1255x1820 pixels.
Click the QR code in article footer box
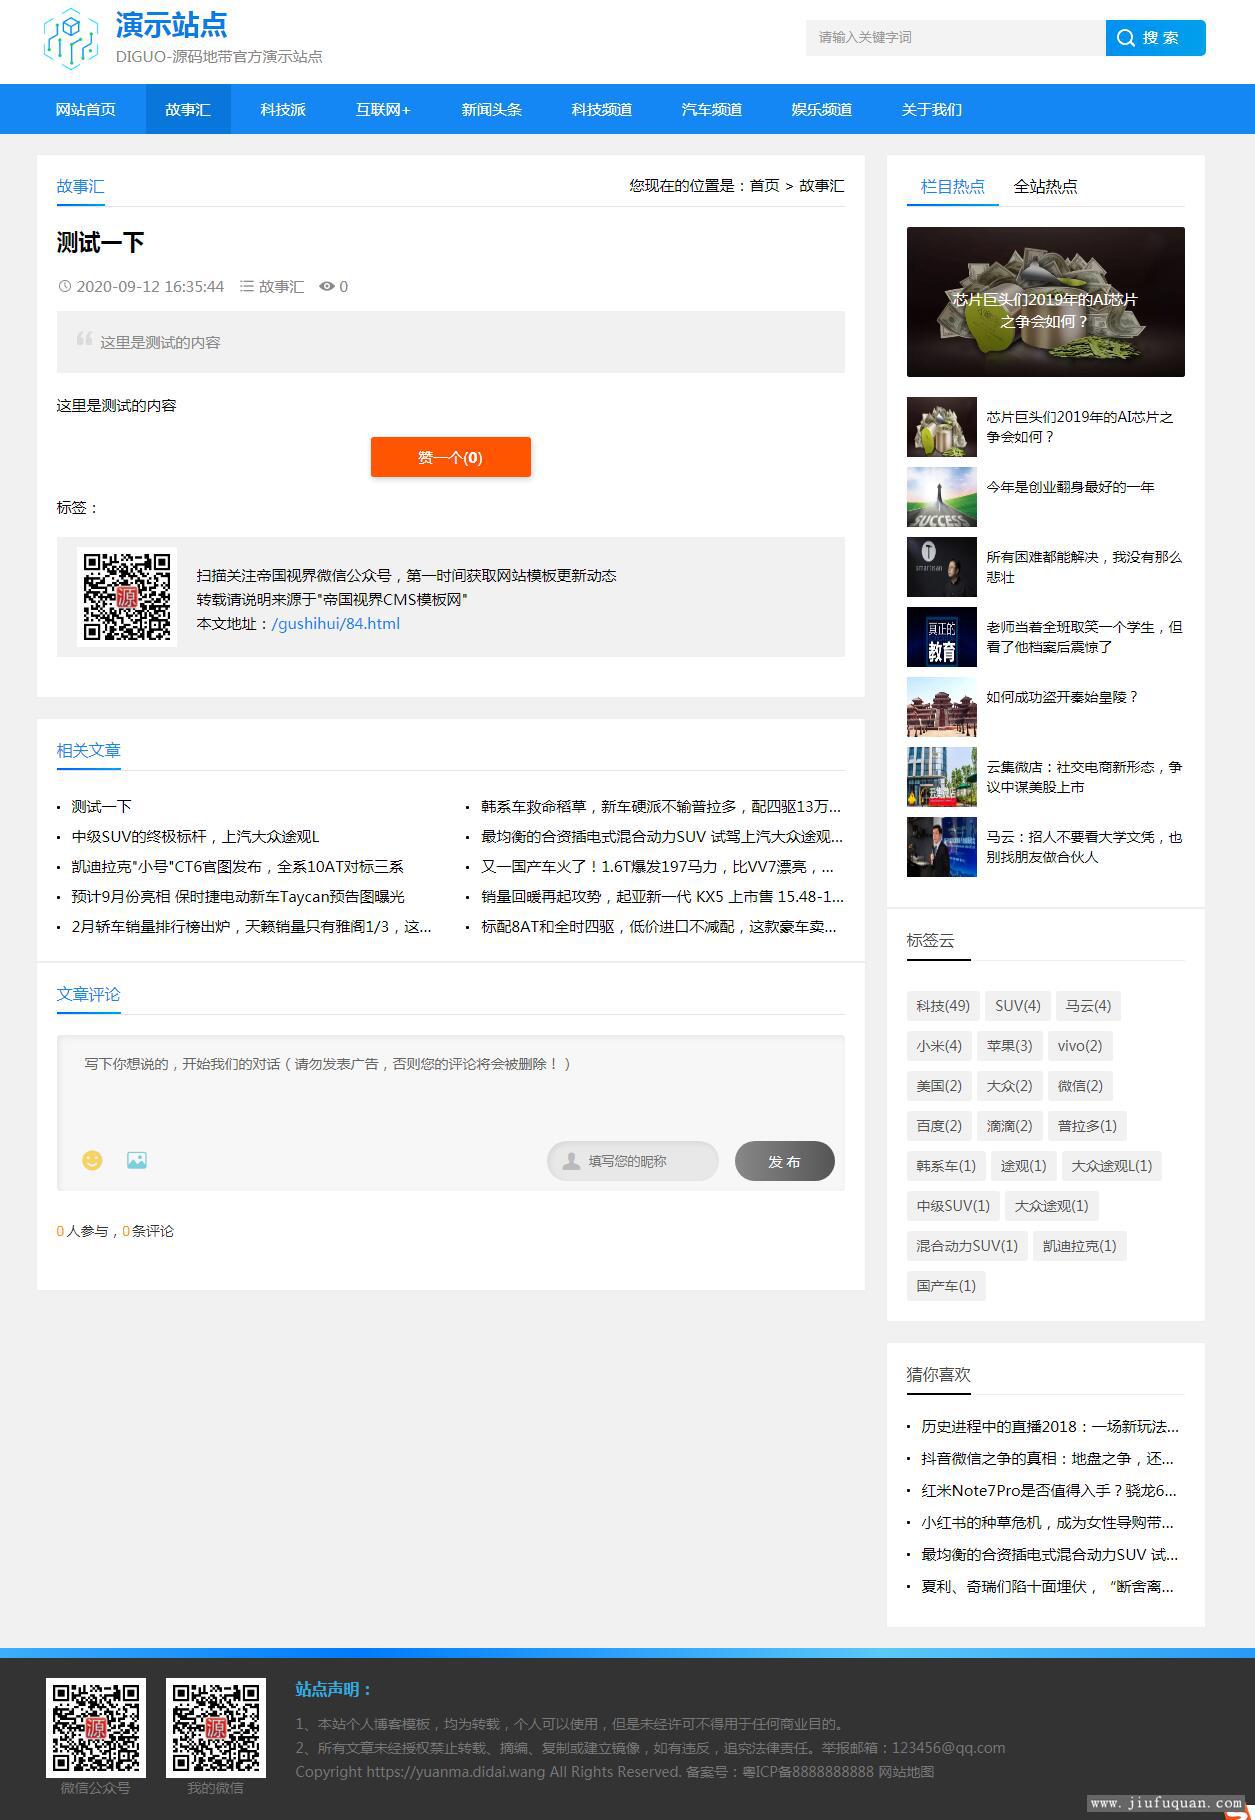click(x=127, y=597)
